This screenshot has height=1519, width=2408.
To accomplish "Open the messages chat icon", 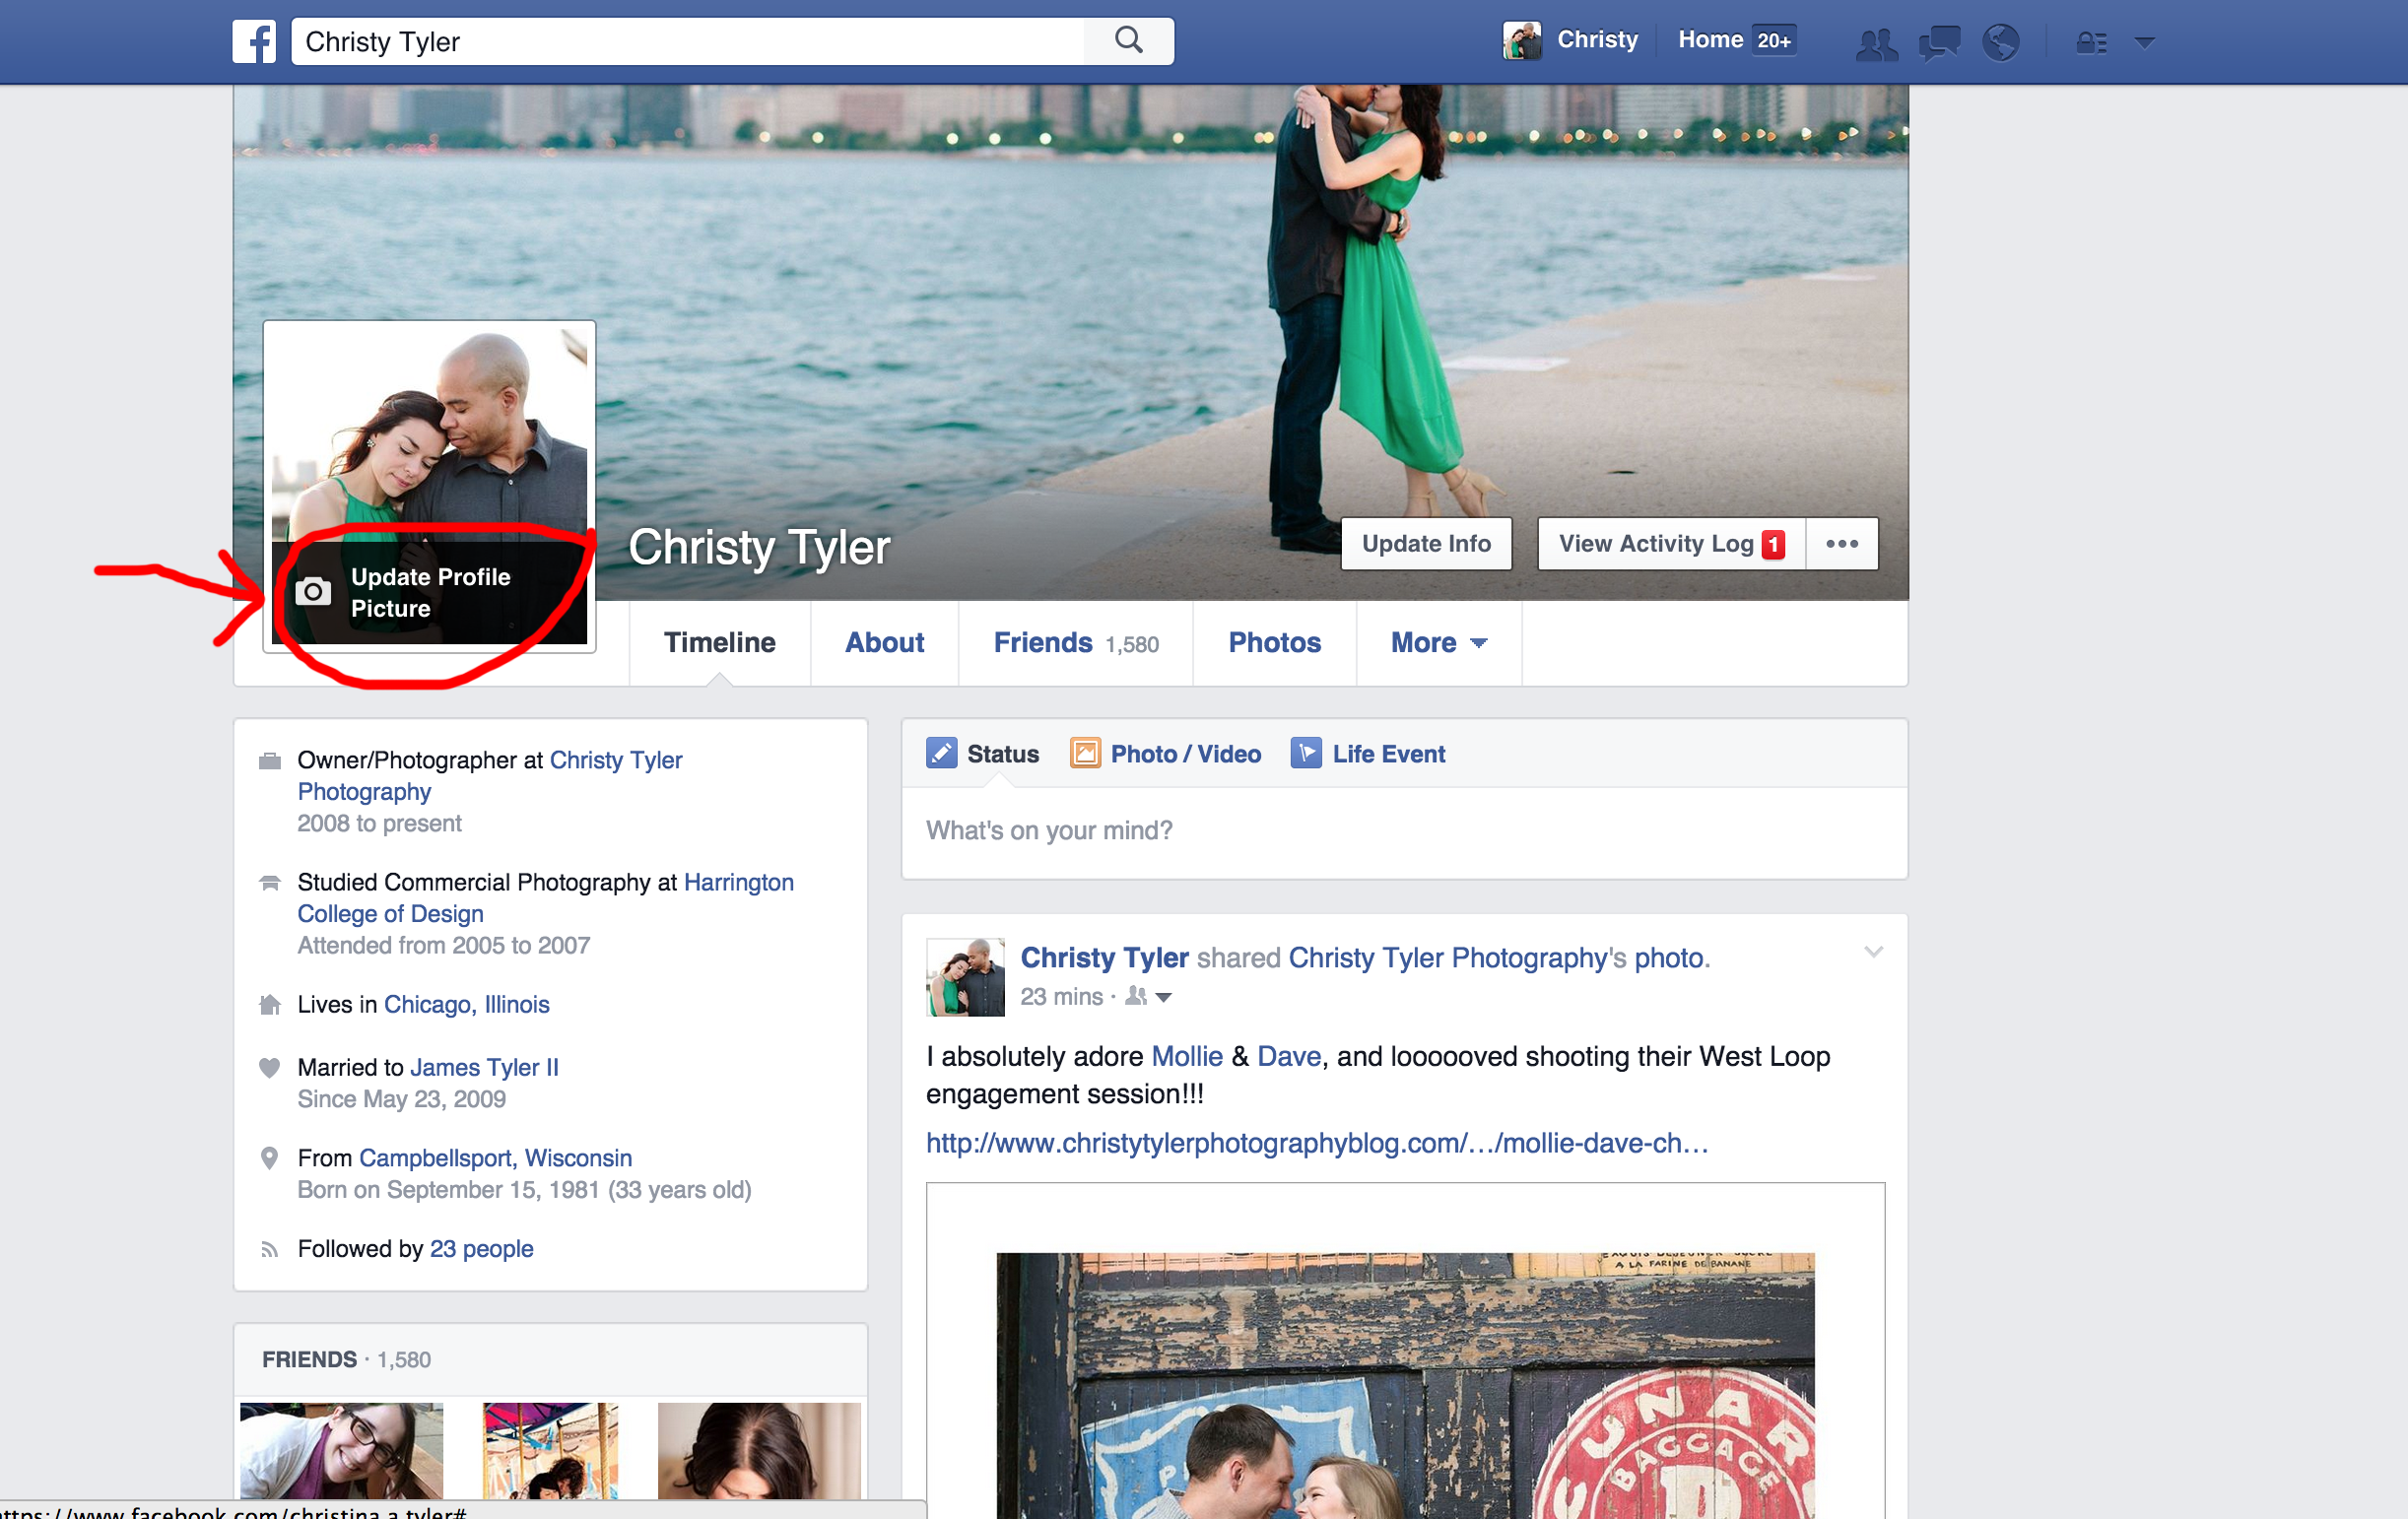I will pos(1938,43).
